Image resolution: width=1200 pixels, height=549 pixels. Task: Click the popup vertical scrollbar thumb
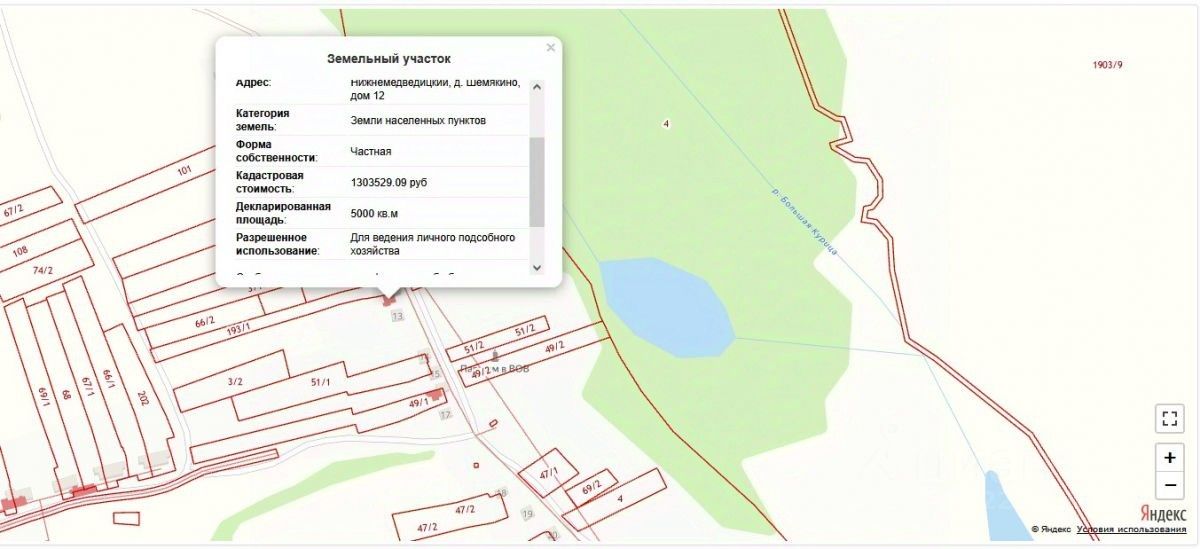[537, 182]
